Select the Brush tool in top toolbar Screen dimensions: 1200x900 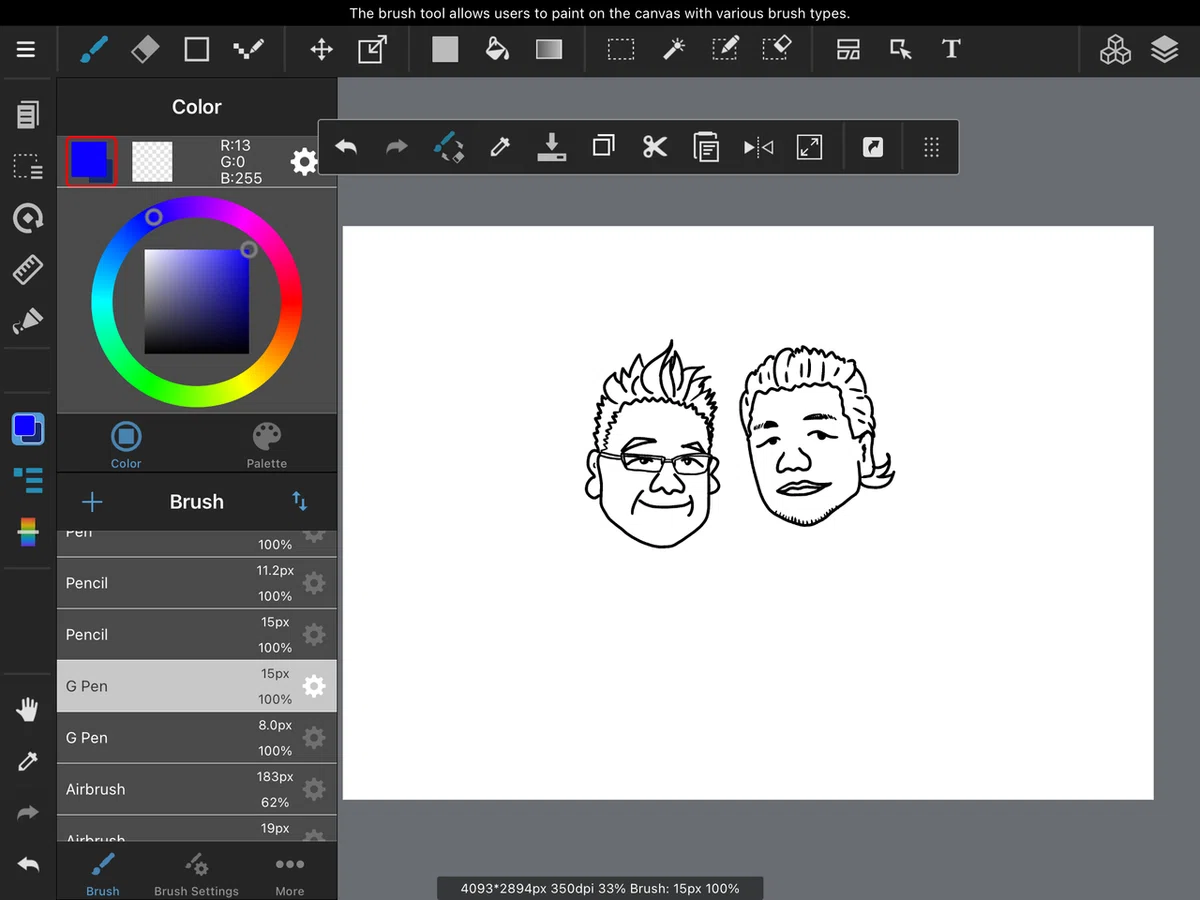tap(93, 49)
